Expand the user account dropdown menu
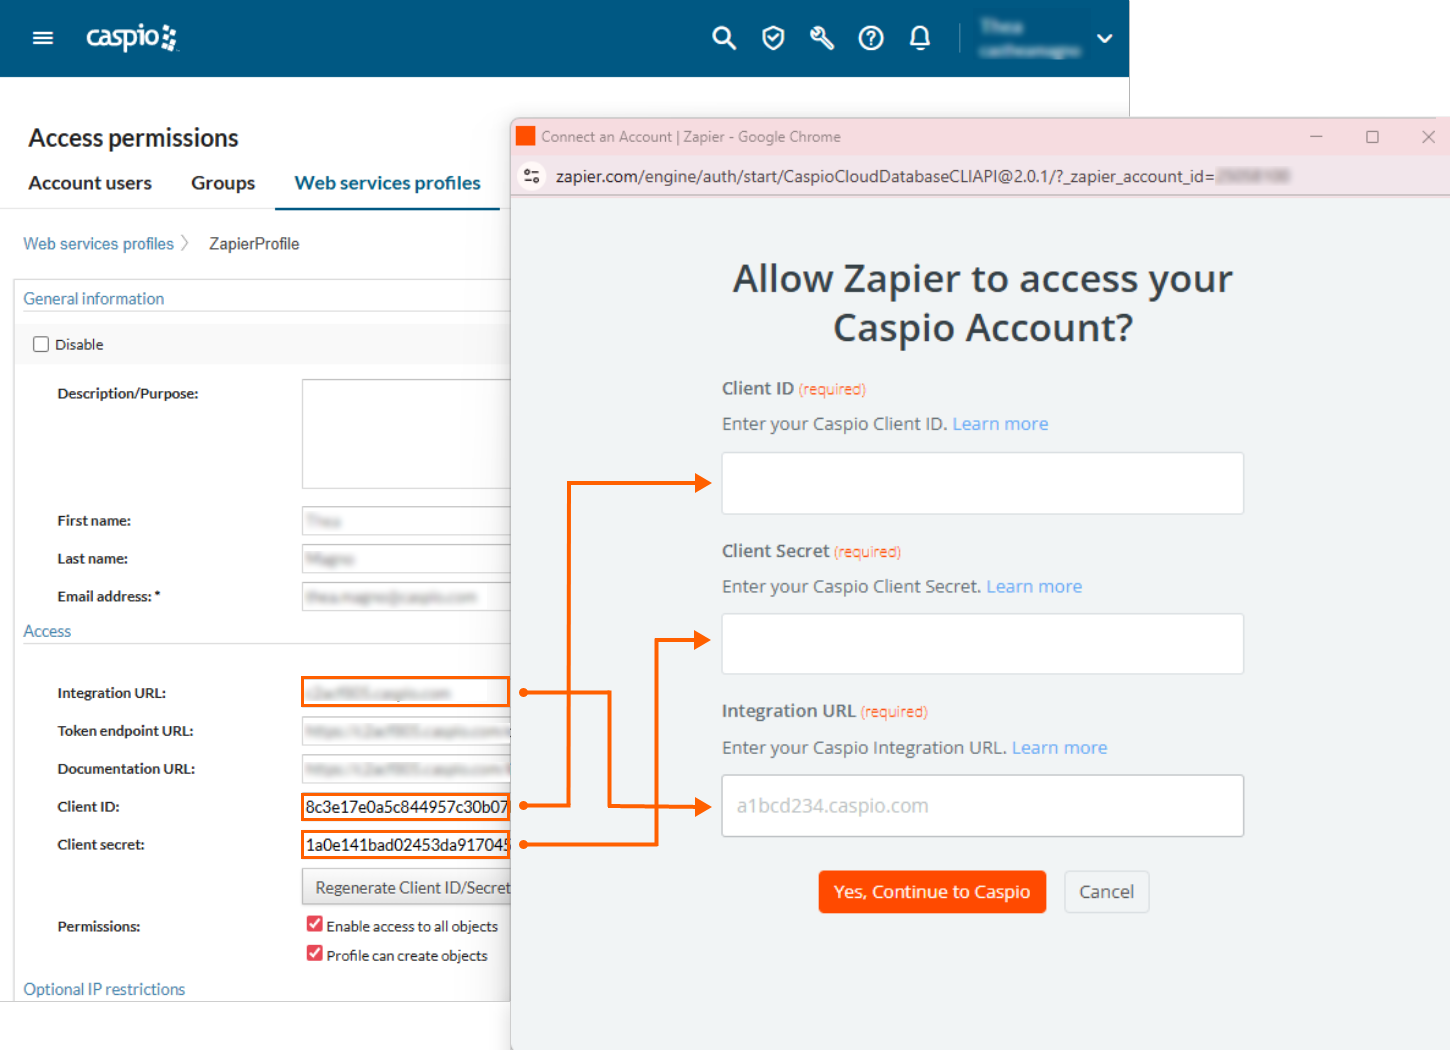The height and width of the screenshot is (1050, 1450). [x=1104, y=38]
